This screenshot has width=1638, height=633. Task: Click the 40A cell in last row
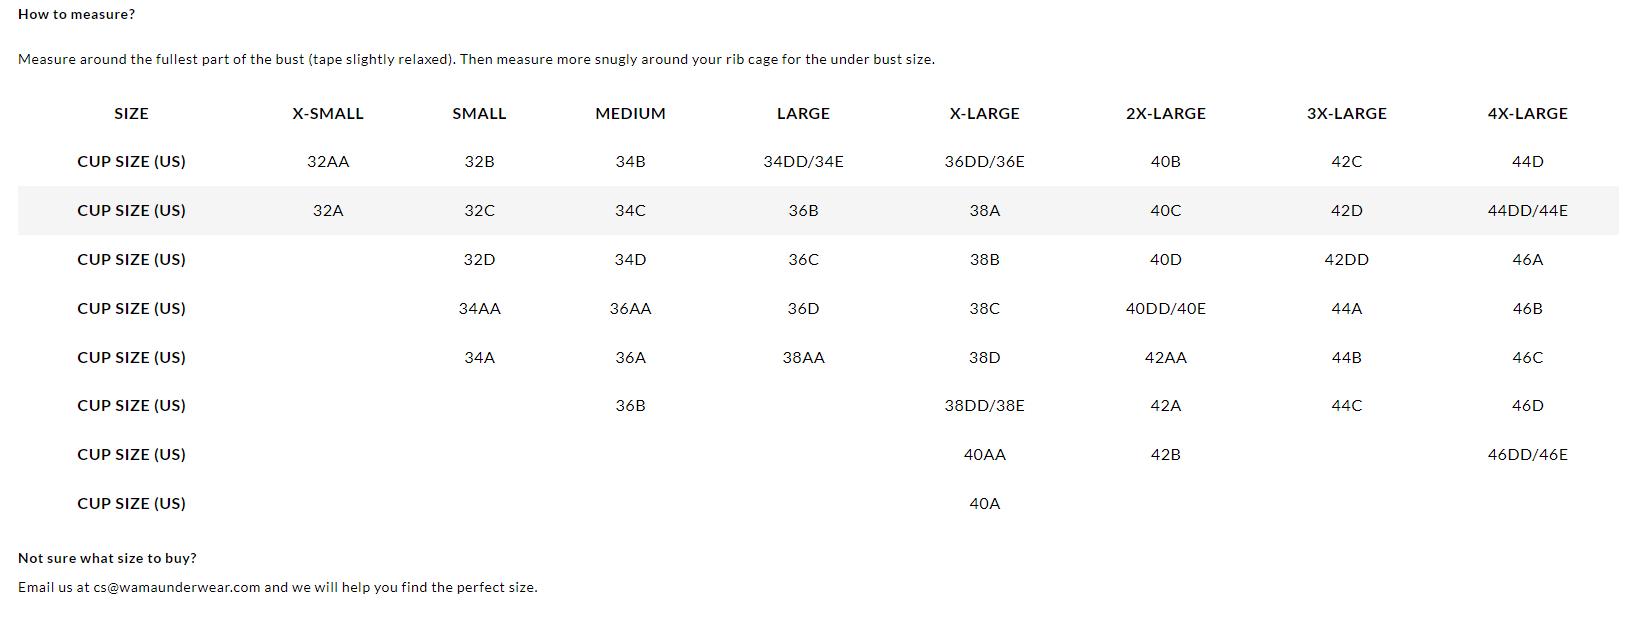984,503
